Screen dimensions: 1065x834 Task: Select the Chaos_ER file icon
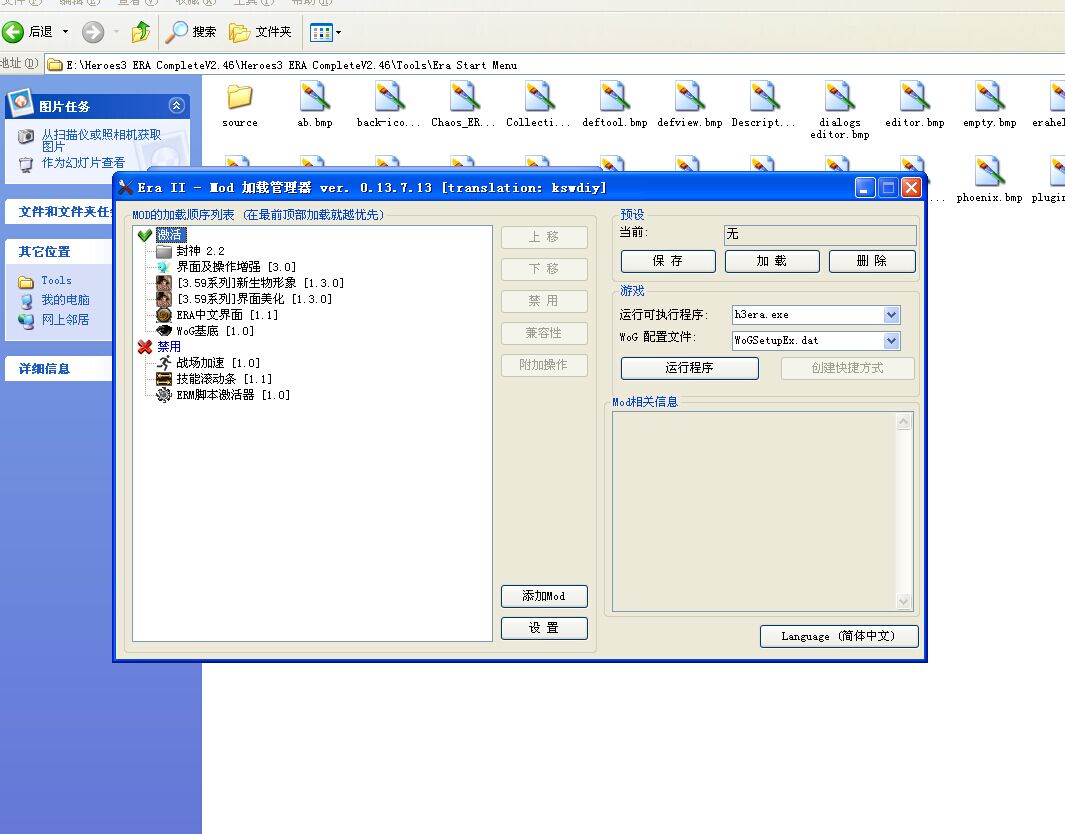(x=463, y=96)
